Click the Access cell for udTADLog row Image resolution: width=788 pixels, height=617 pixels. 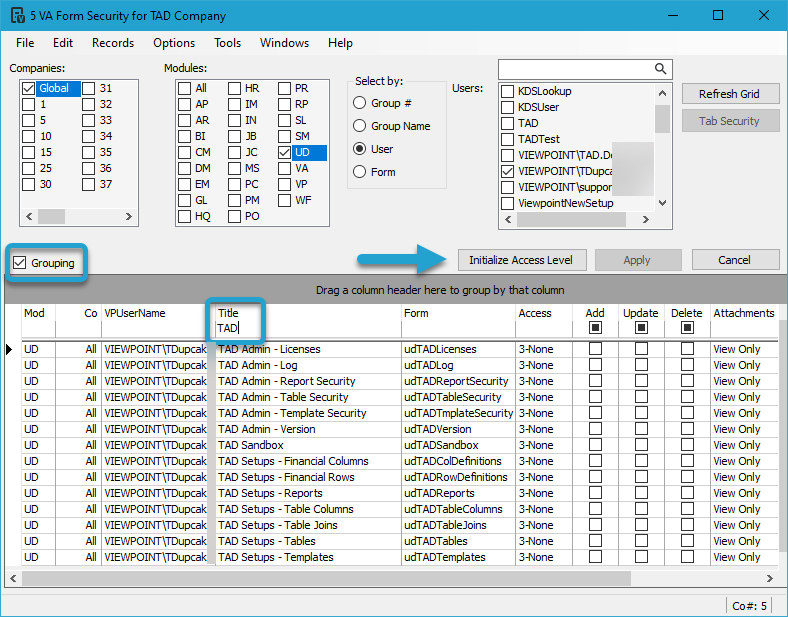coord(544,365)
